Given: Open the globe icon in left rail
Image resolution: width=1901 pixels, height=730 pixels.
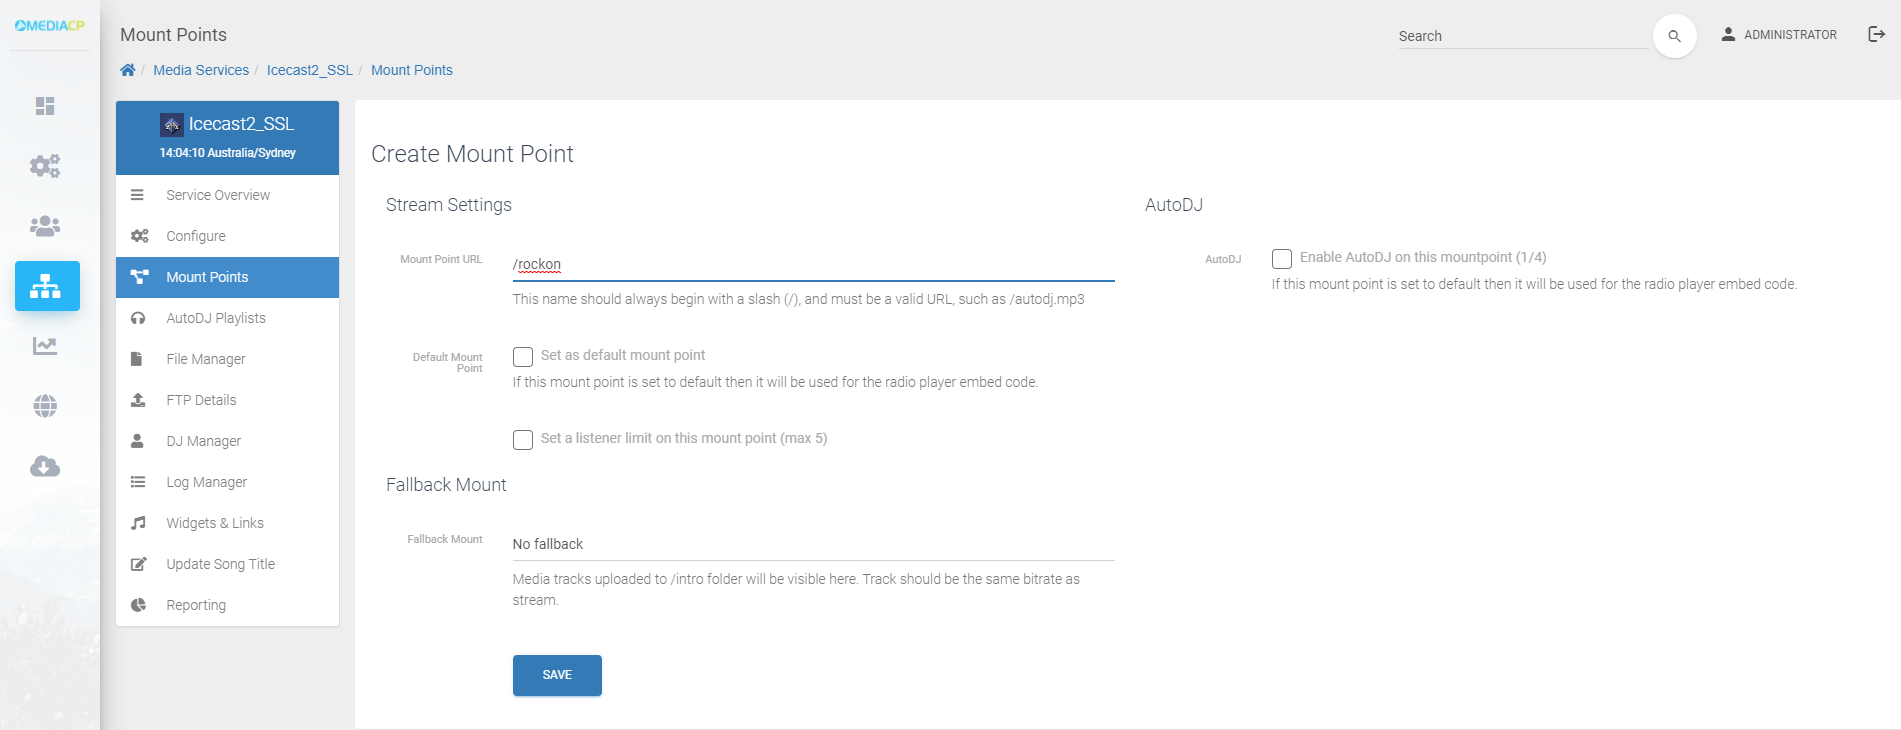Looking at the screenshot, I should pyautogui.click(x=45, y=406).
